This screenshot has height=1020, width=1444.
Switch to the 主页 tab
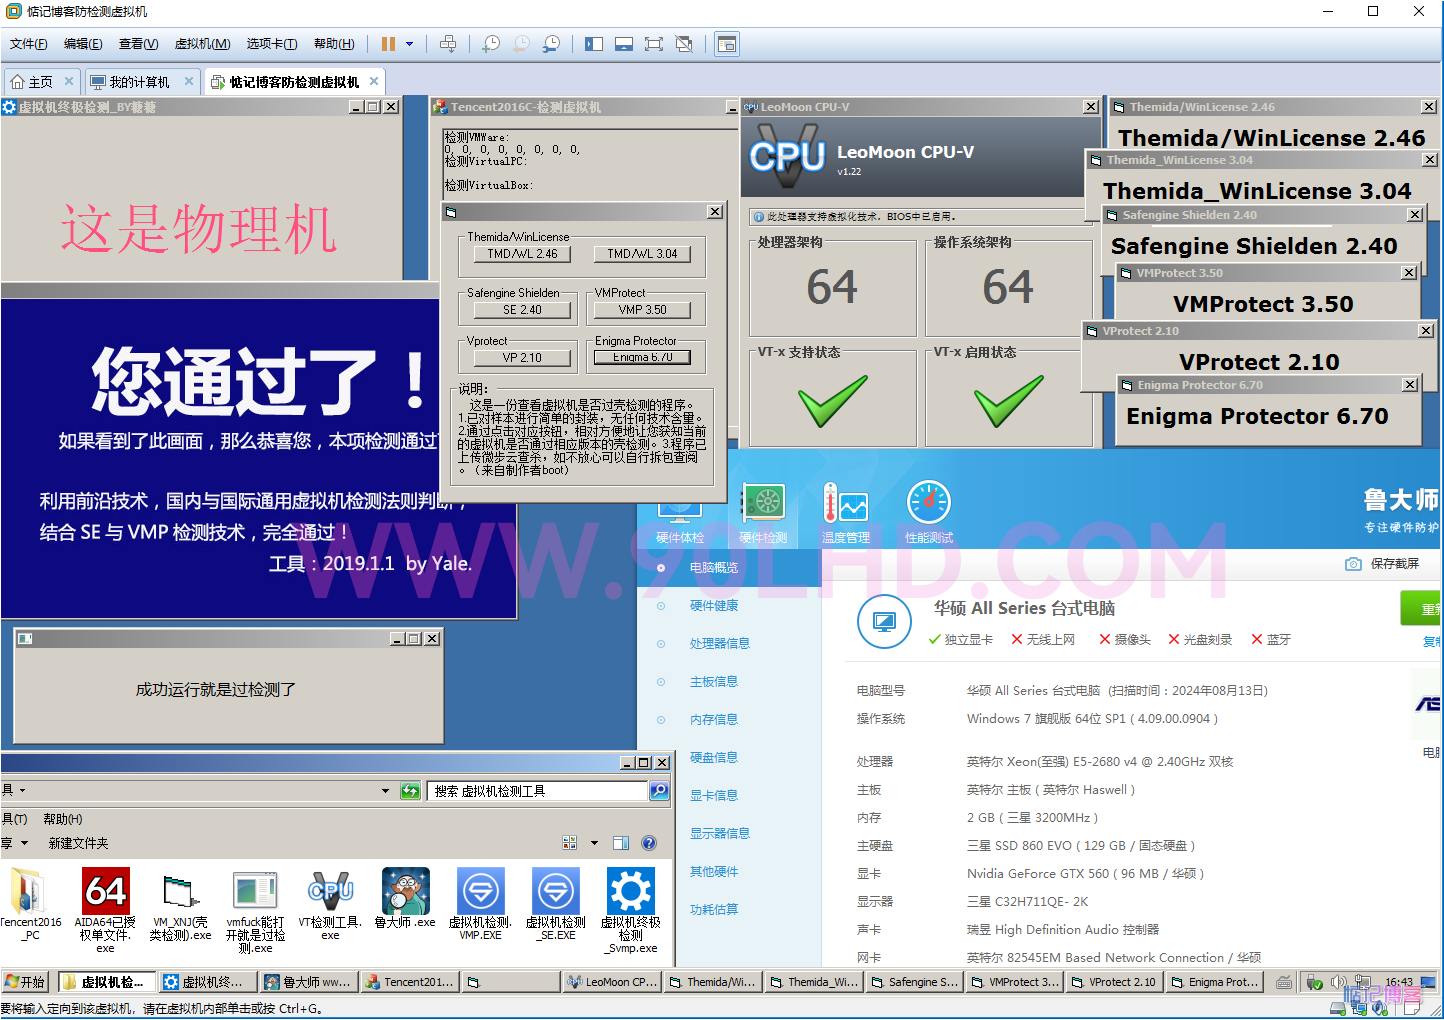tap(41, 82)
